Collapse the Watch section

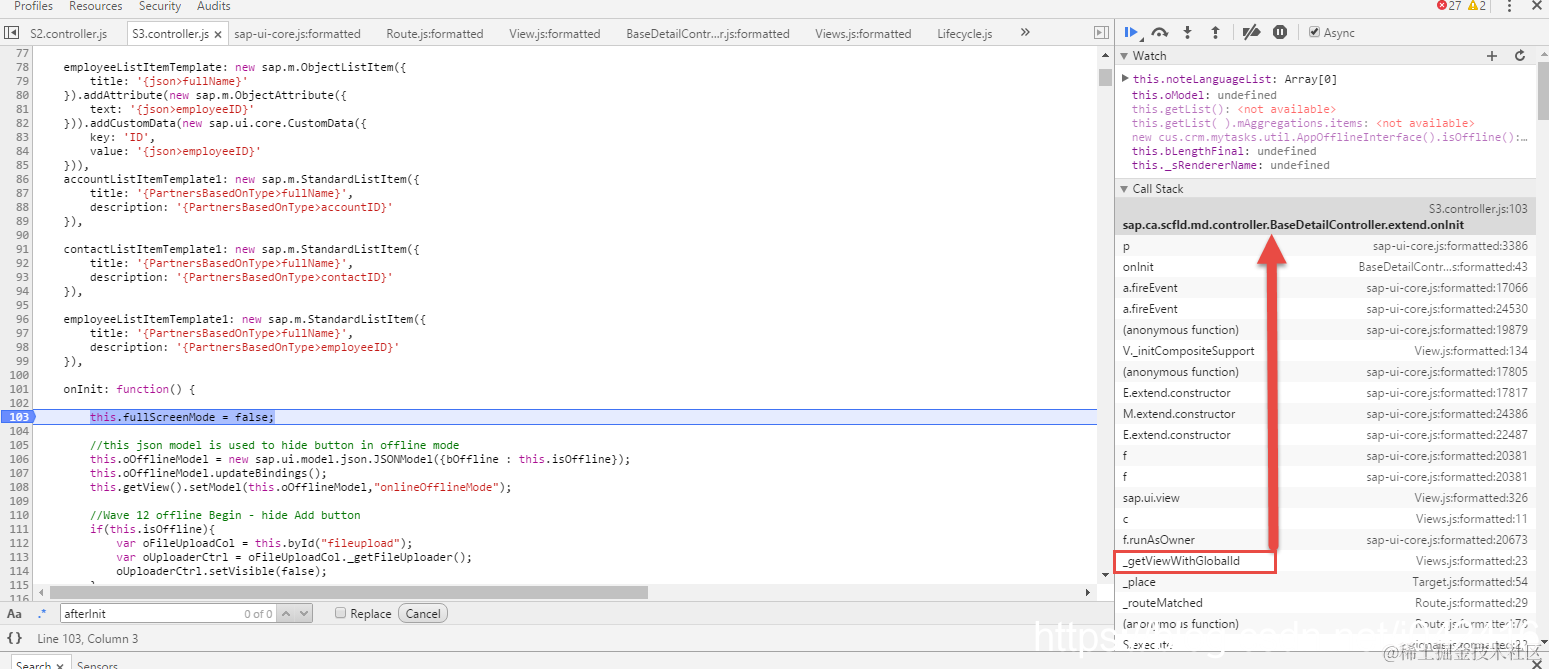coord(1124,56)
